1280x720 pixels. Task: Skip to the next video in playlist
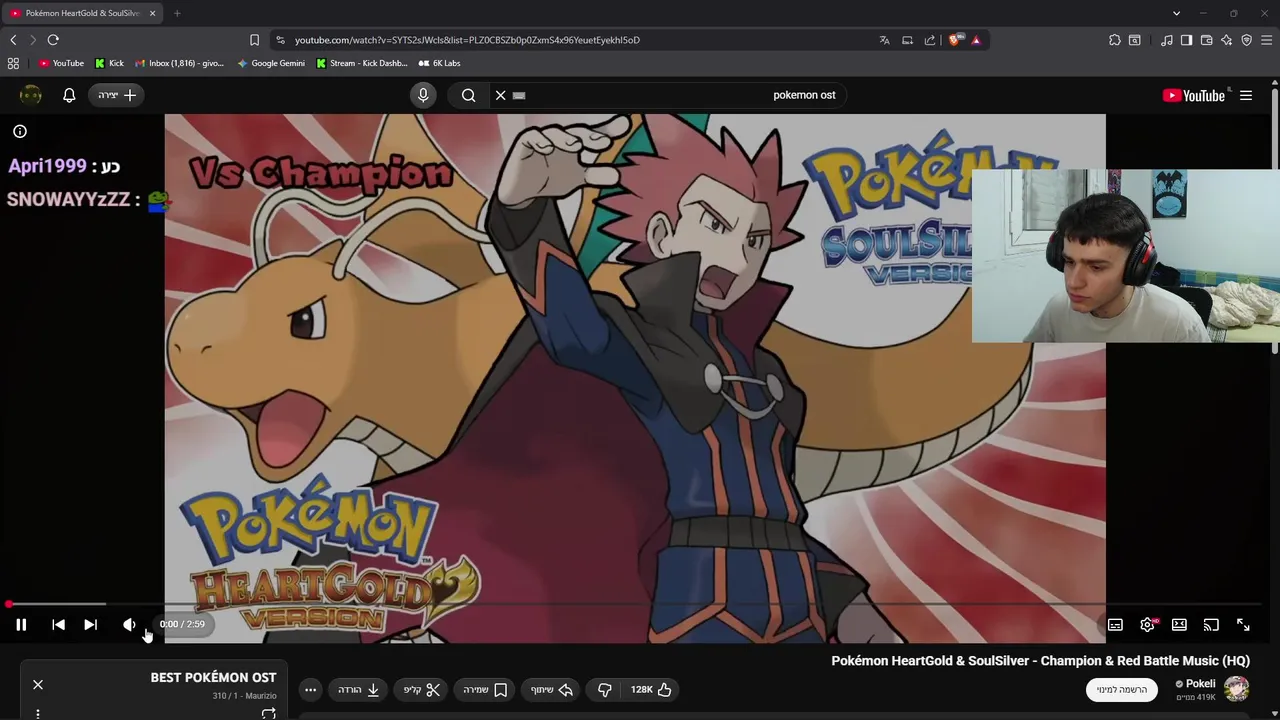click(90, 625)
